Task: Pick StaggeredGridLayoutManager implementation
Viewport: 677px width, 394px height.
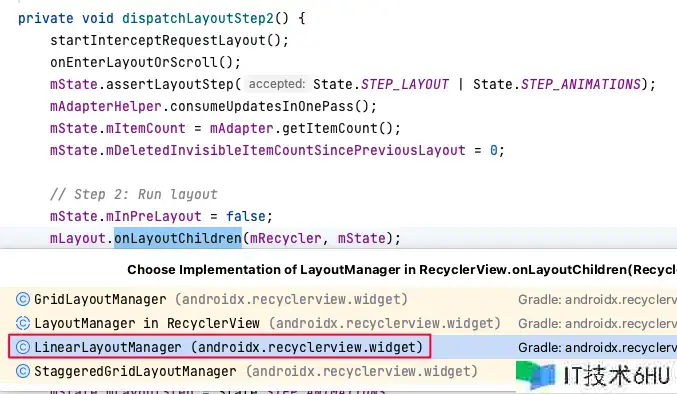Action: coord(338,371)
